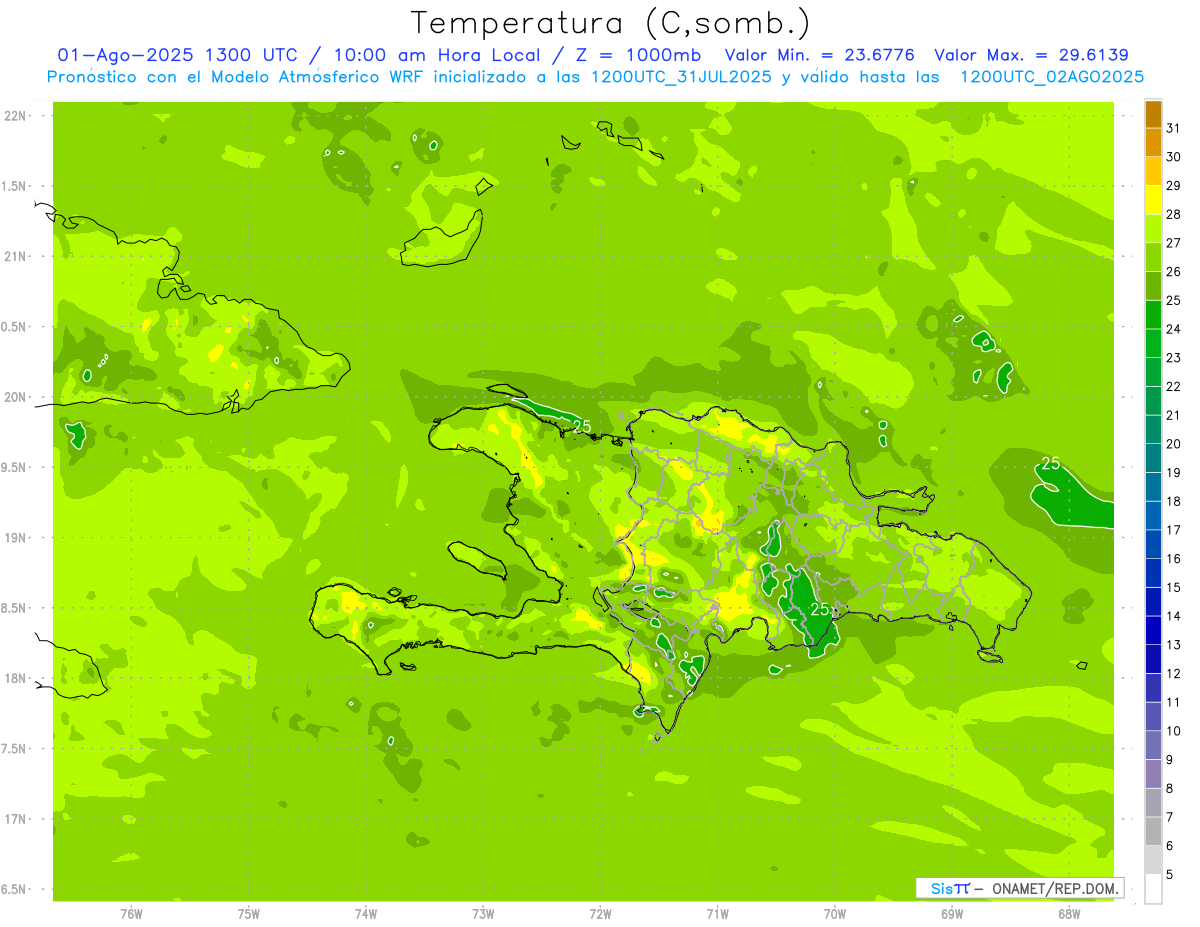Image resolution: width=1200 pixels, height=927 pixels.
Task: Click the legend value 20
Action: (x=1174, y=444)
